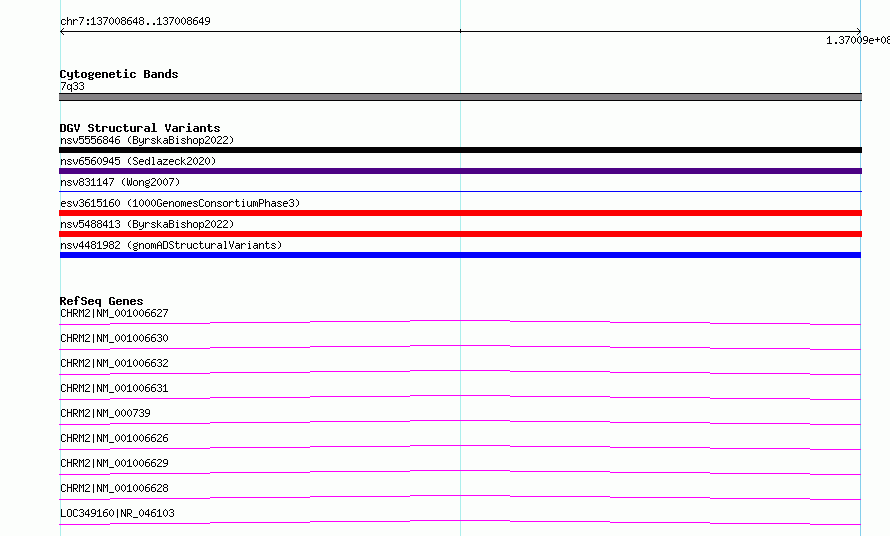Open the CHRM2|NM_001006631 transcript label
The width and height of the screenshot is (890, 536).
tap(114, 388)
